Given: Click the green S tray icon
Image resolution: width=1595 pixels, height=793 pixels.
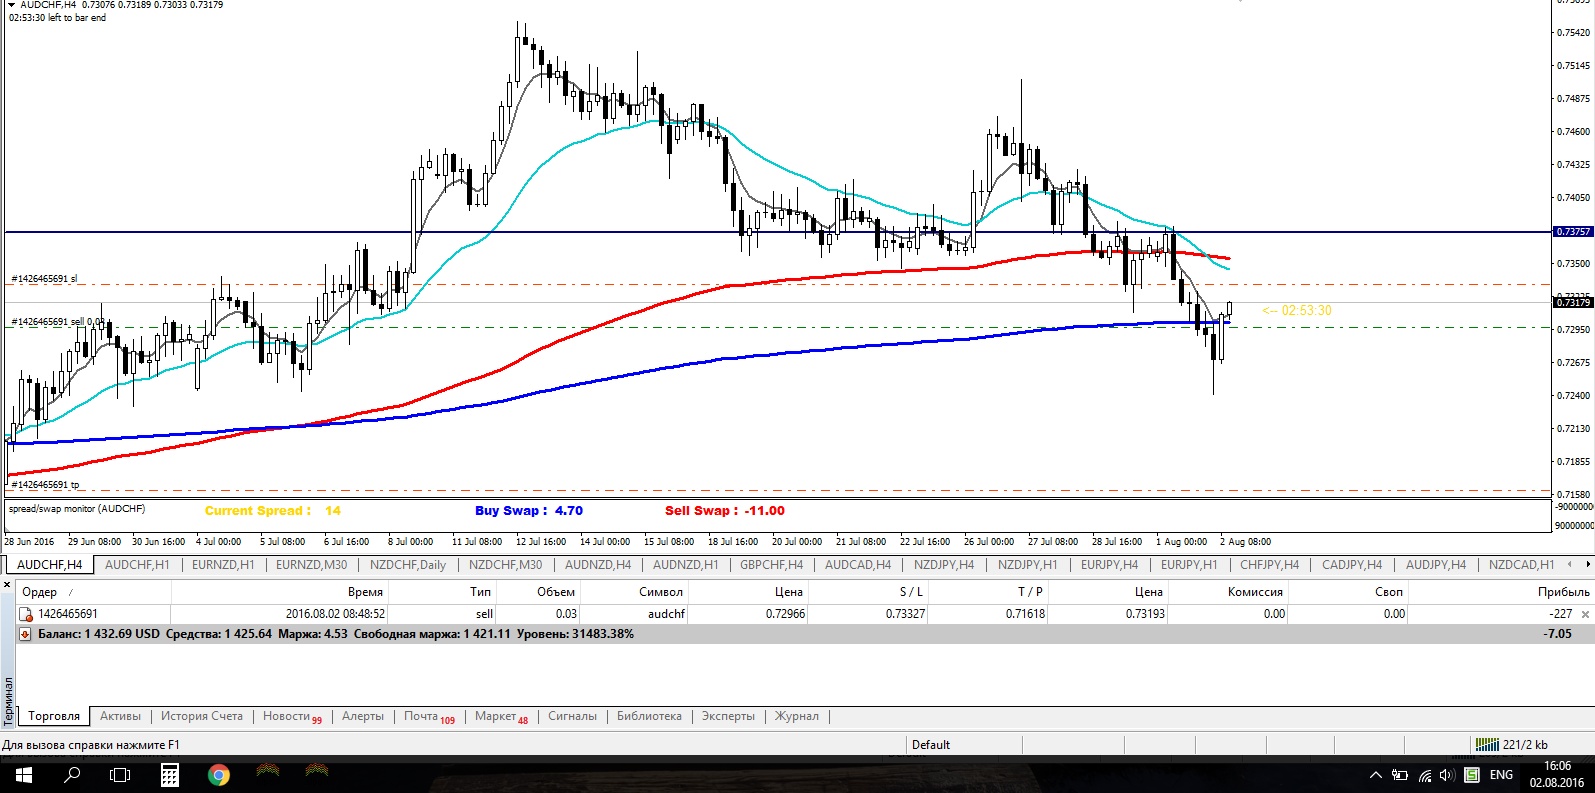Looking at the screenshot, I should click(1472, 775).
